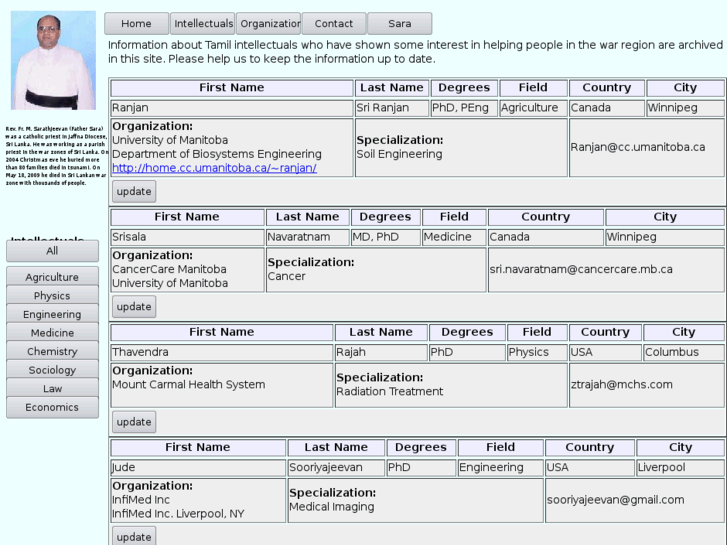727x545 pixels.
Task: Click Father Sara's portrait photo
Action: (52, 60)
